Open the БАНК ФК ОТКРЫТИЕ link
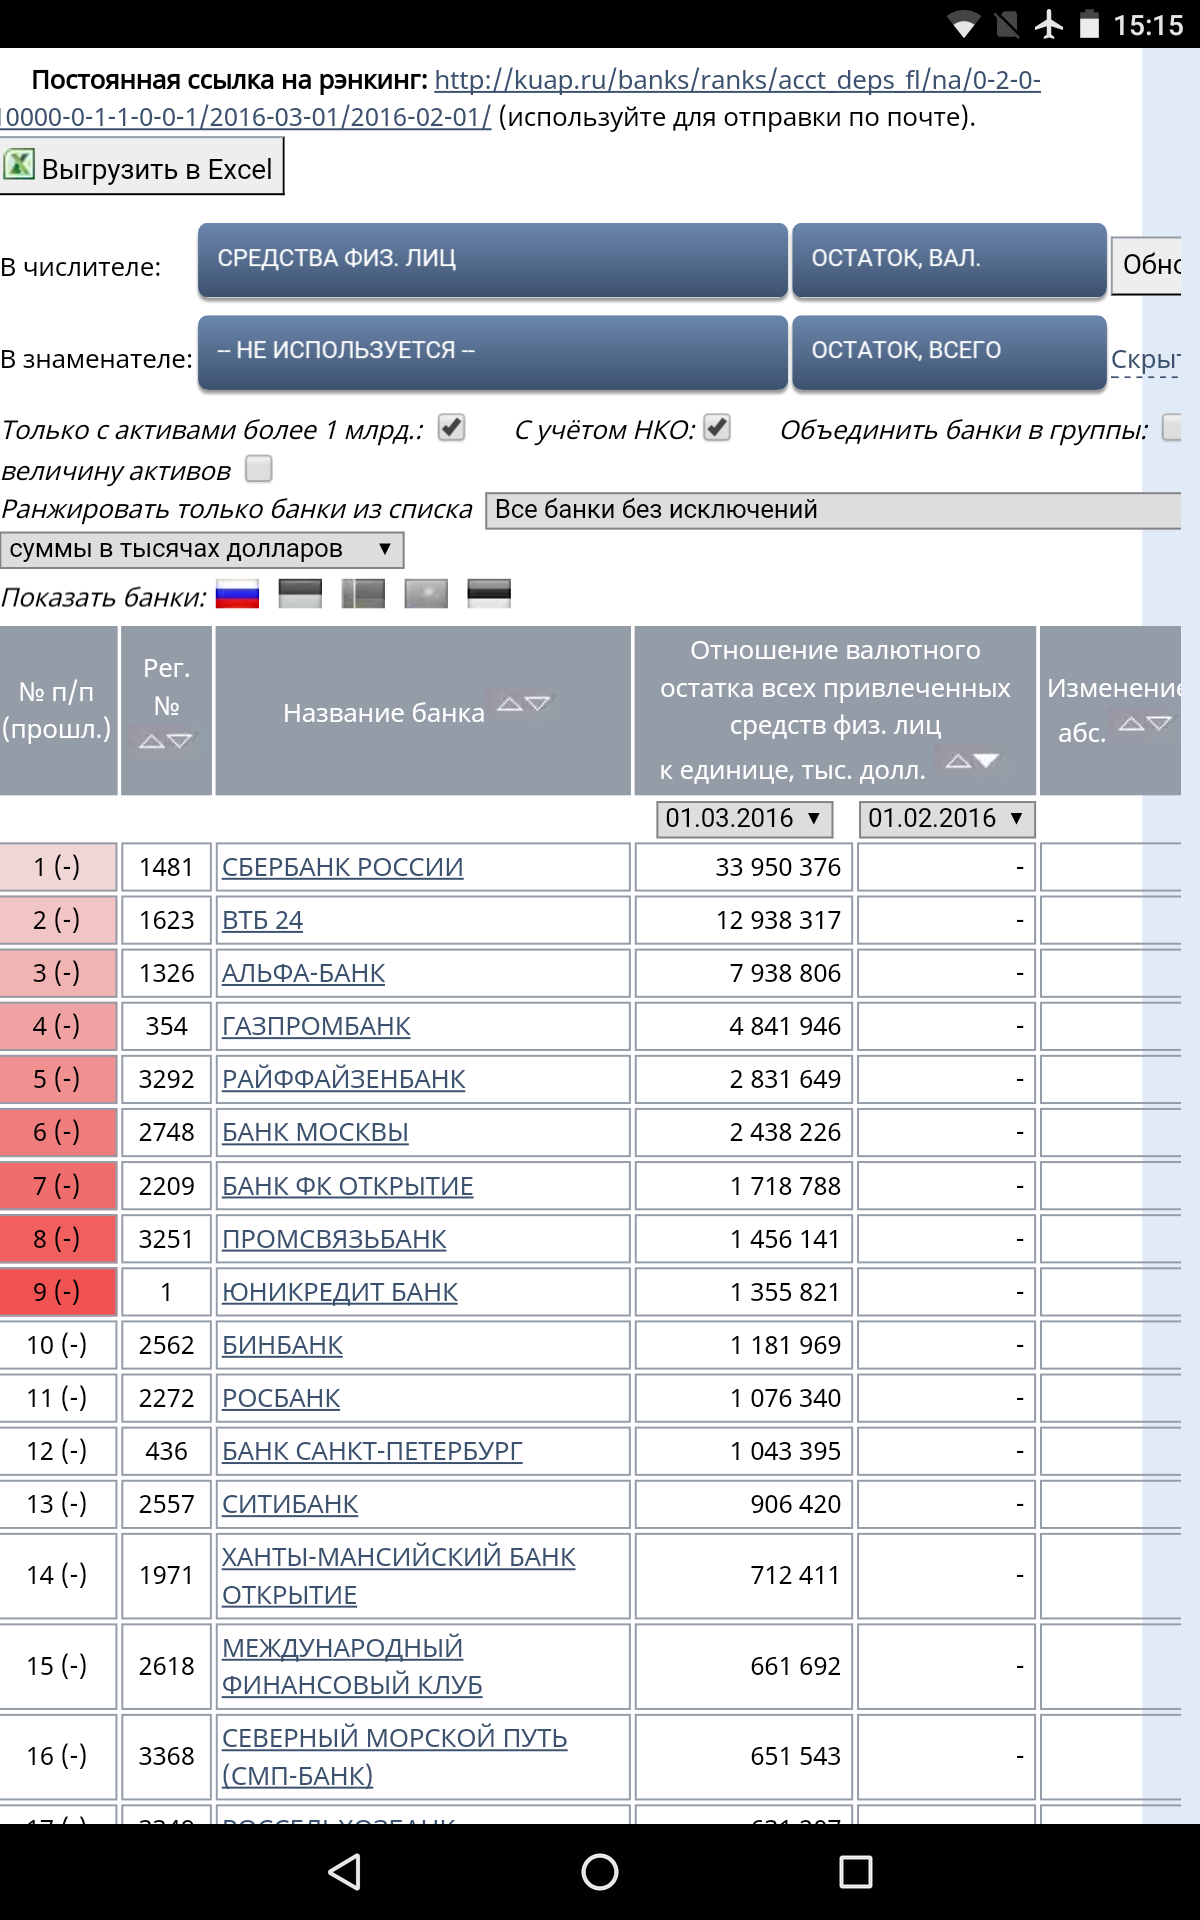The width and height of the screenshot is (1200, 1920). click(x=348, y=1186)
